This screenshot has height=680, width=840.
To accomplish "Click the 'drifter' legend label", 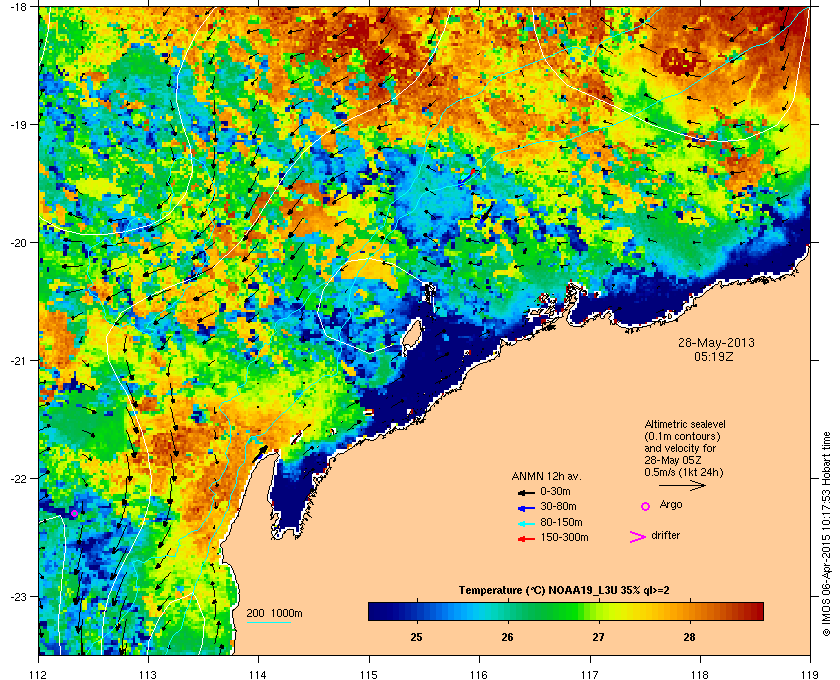I will click(x=665, y=535).
